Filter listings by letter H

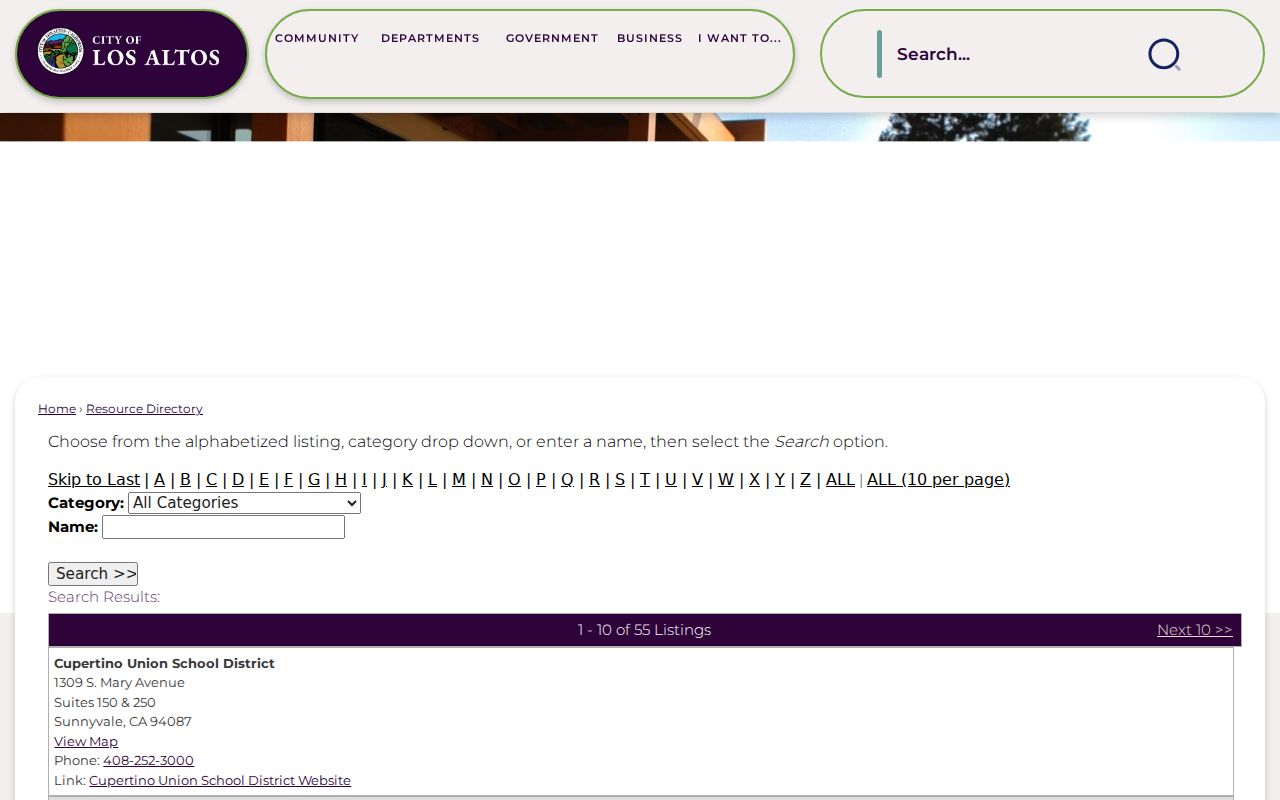[341, 480]
